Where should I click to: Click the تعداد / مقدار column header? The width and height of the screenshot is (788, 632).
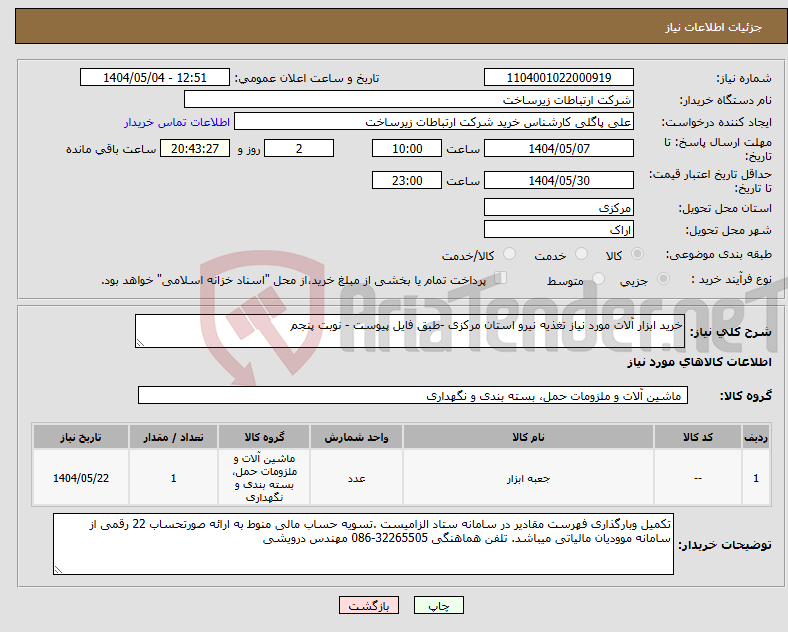(173, 437)
